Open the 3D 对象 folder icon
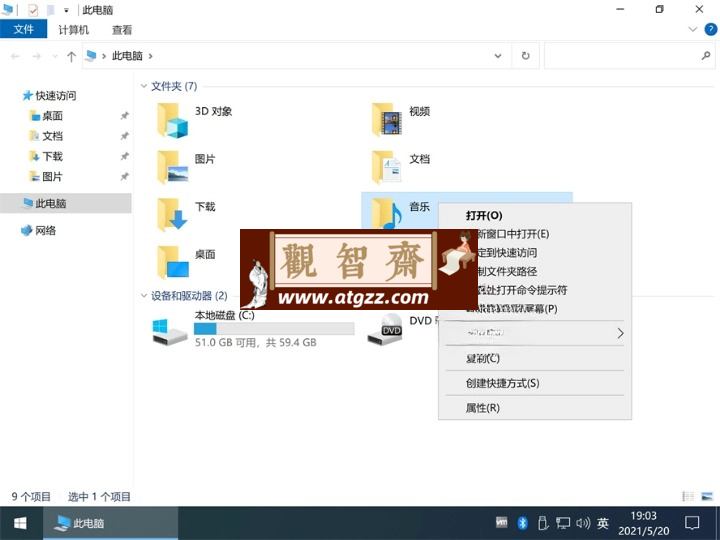This screenshot has width=720, height=540. click(x=172, y=120)
